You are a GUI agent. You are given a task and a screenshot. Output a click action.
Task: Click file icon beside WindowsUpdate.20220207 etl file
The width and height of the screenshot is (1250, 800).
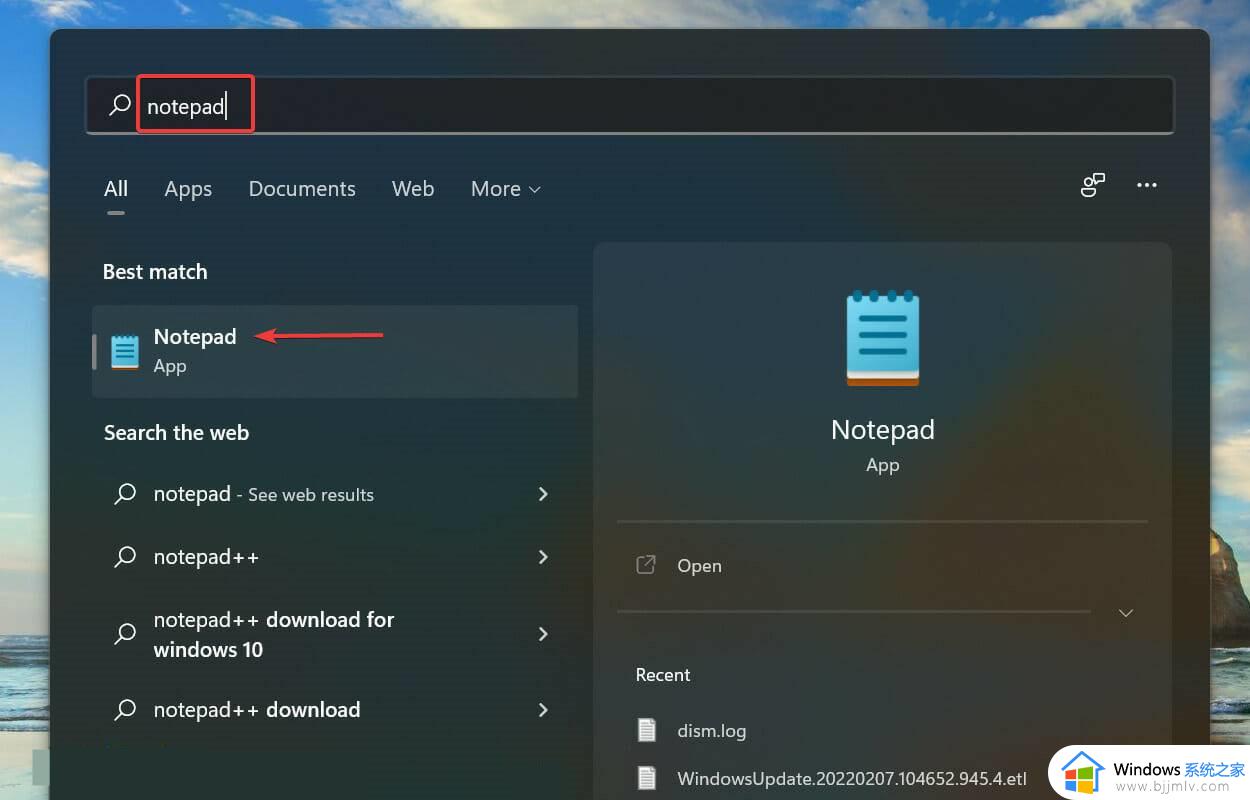(x=647, y=777)
